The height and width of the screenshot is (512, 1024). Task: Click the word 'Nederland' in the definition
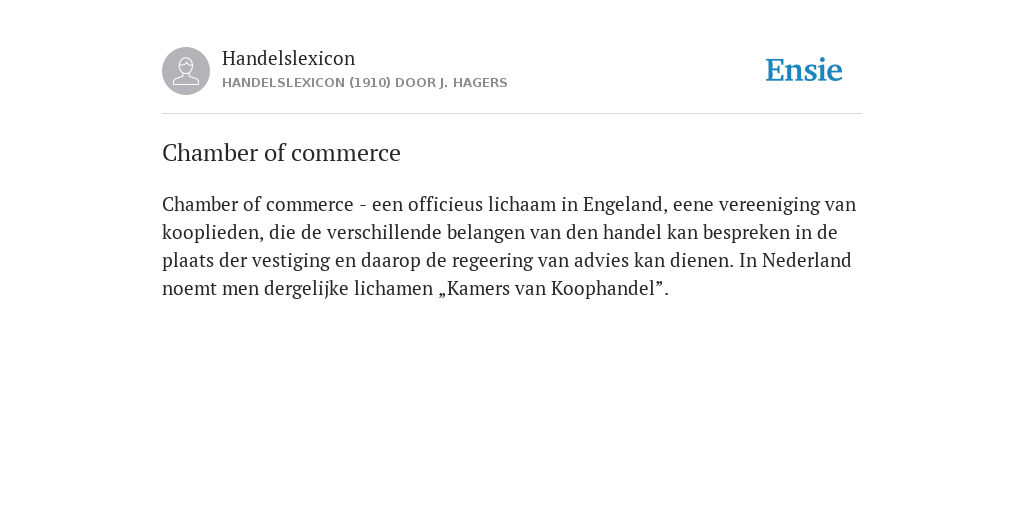[807, 261]
